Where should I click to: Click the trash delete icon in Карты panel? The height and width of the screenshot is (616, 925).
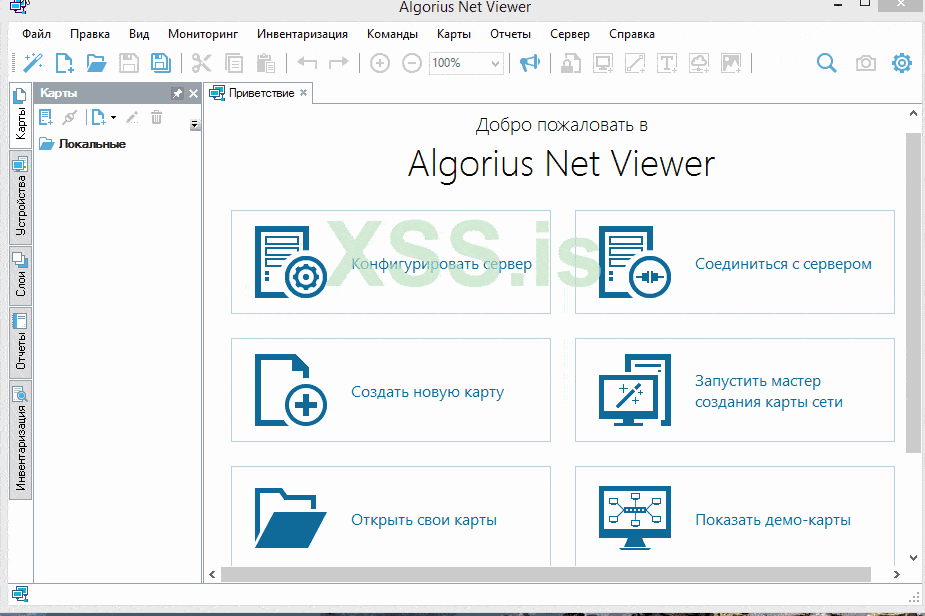[x=156, y=117]
